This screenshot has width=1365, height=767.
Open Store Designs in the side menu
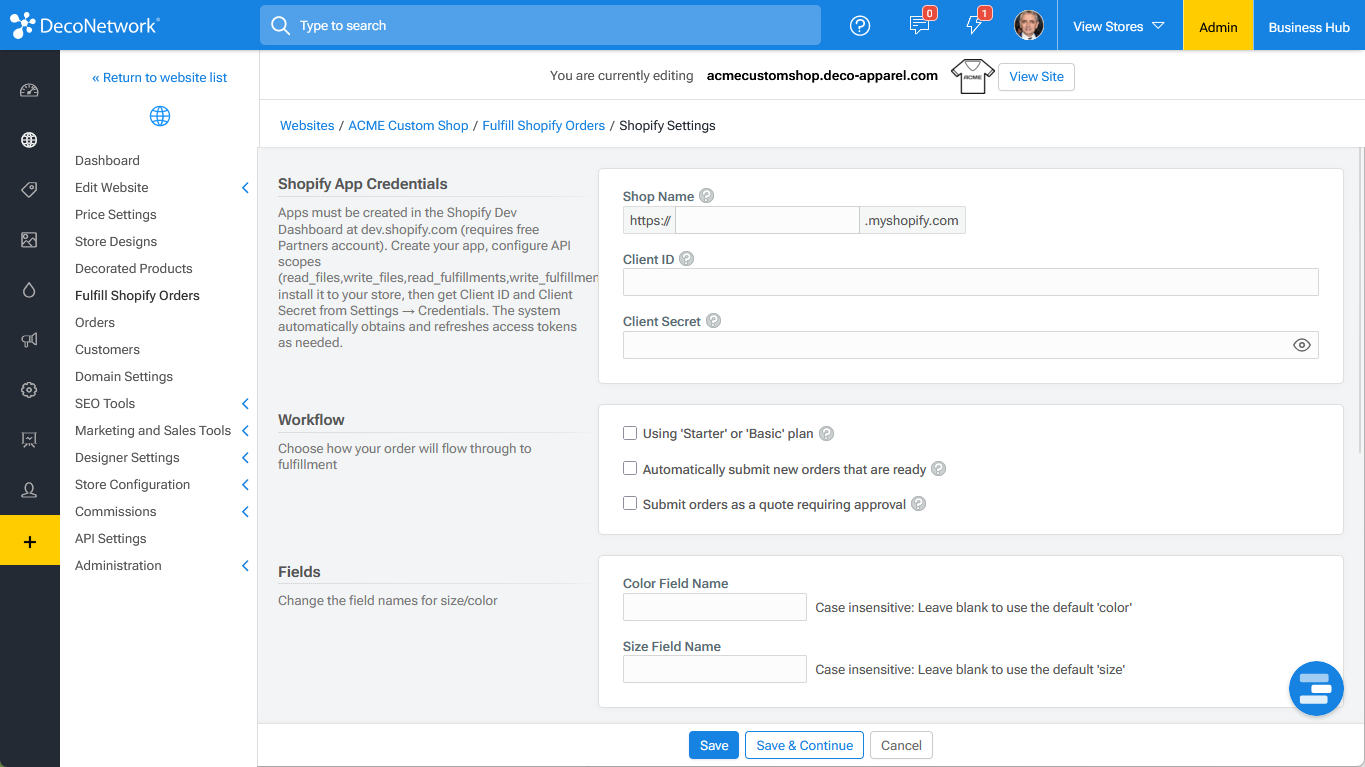(x=116, y=241)
